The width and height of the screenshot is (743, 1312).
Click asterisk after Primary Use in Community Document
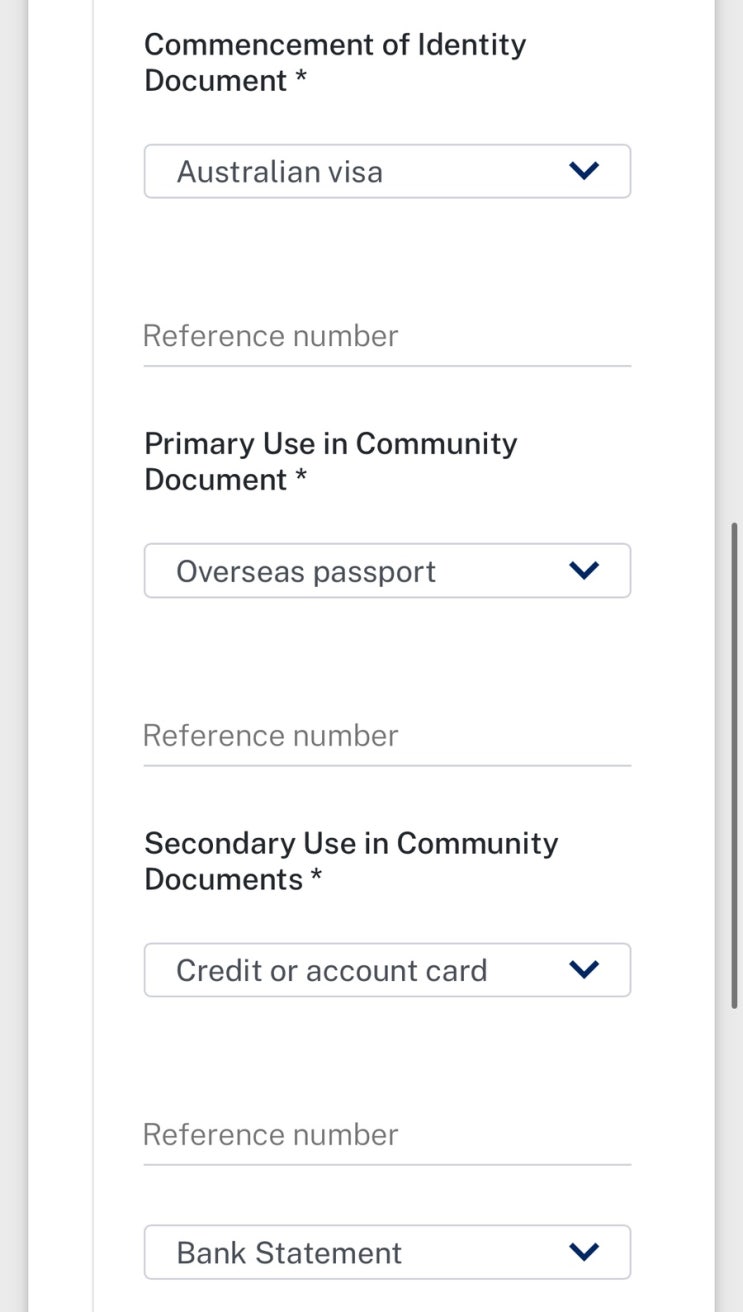300,480
